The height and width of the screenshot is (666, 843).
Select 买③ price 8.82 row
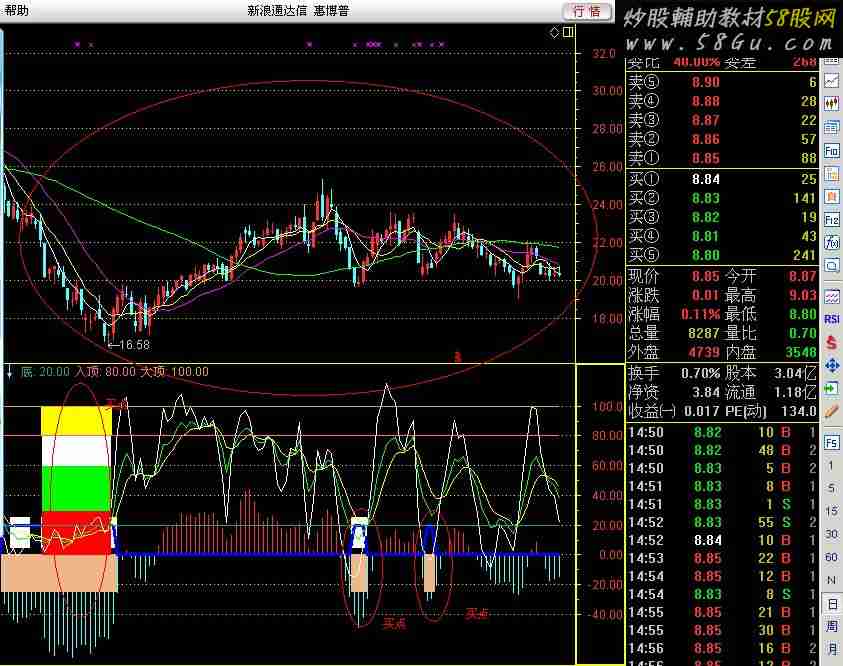point(722,217)
